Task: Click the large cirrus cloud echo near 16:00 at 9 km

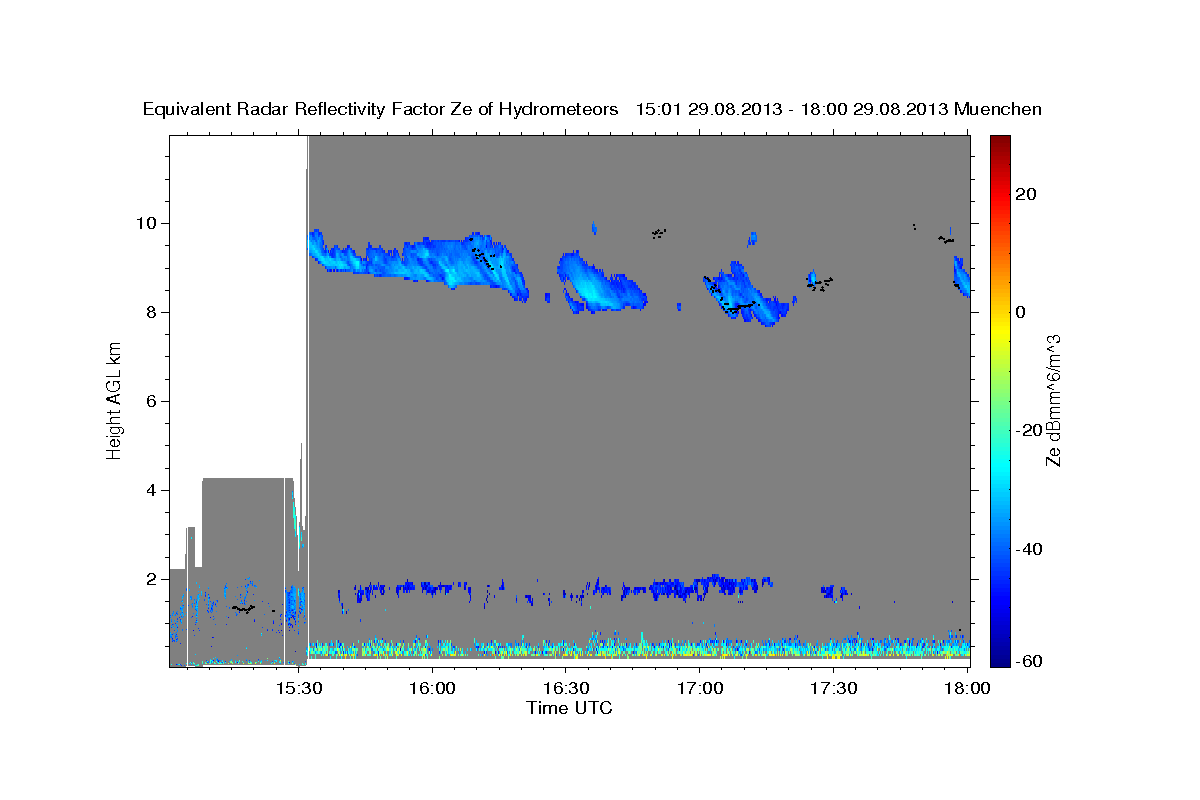Action: 420,262
